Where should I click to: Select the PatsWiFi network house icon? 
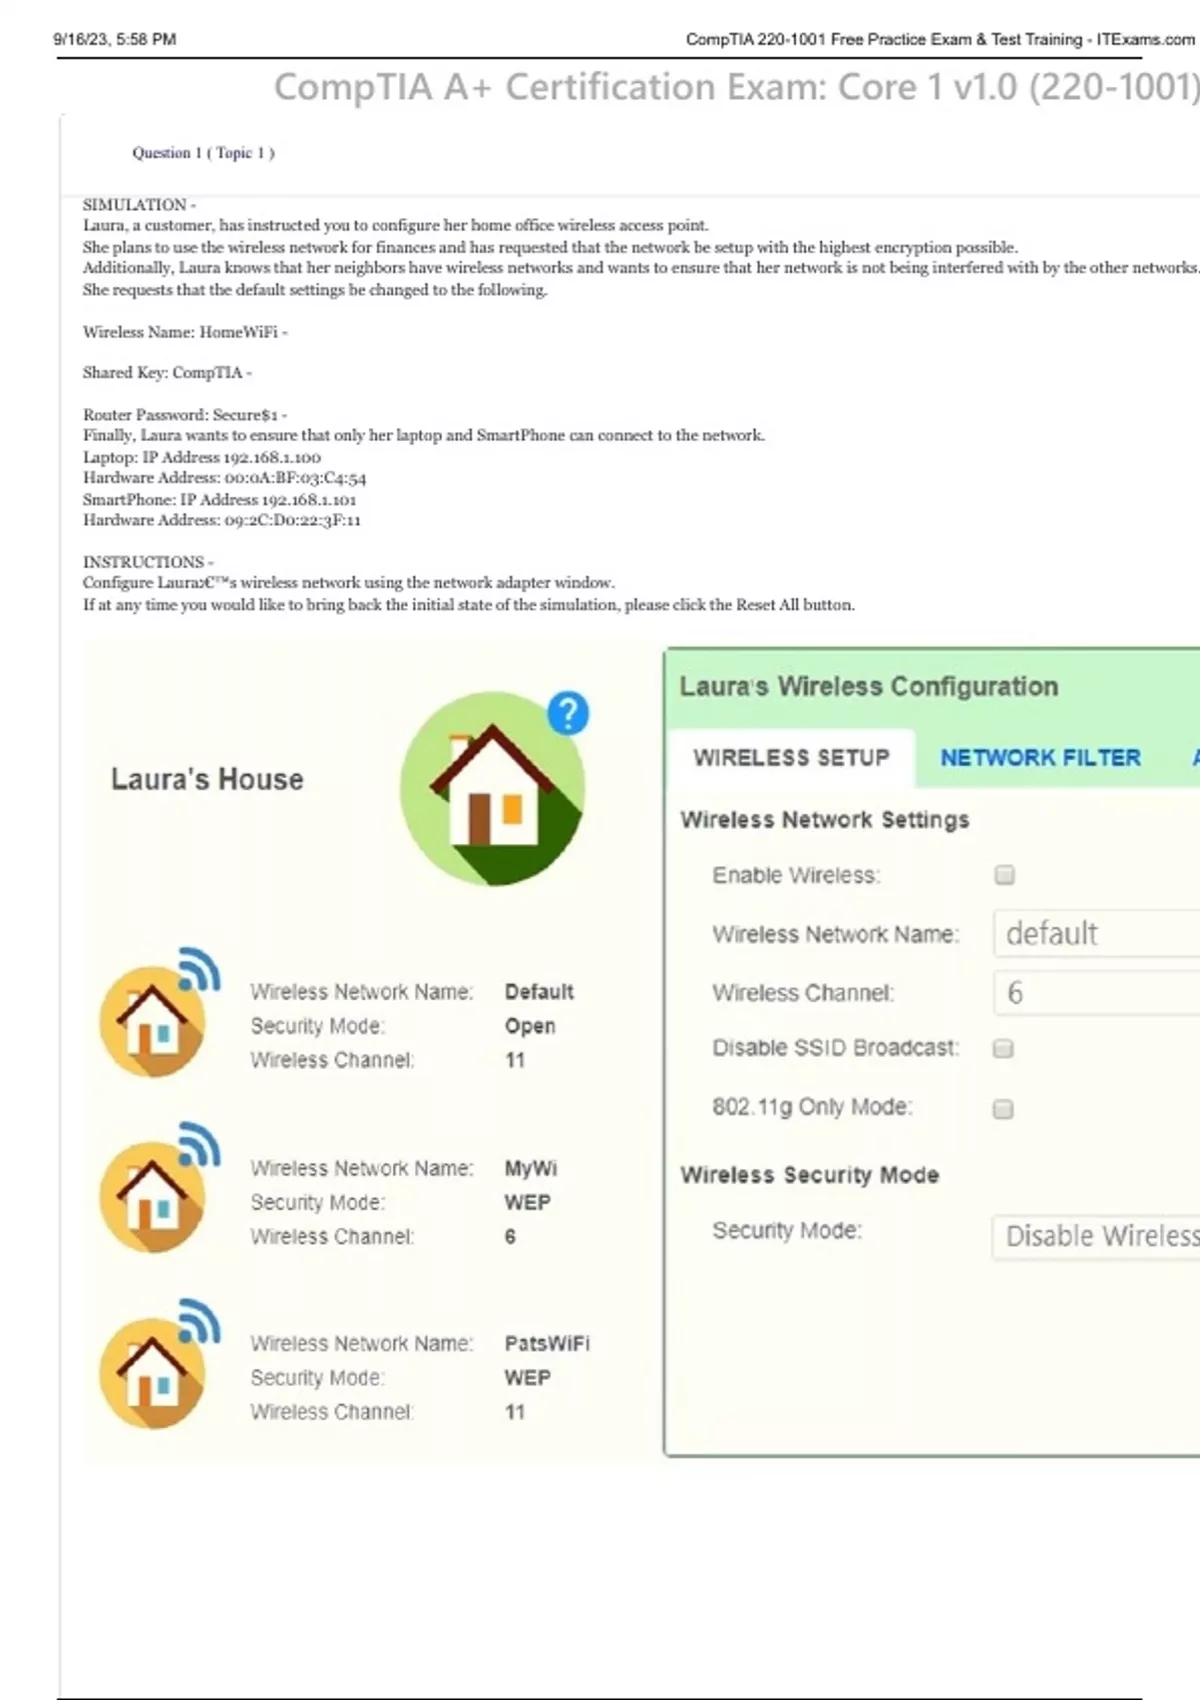coord(152,1374)
